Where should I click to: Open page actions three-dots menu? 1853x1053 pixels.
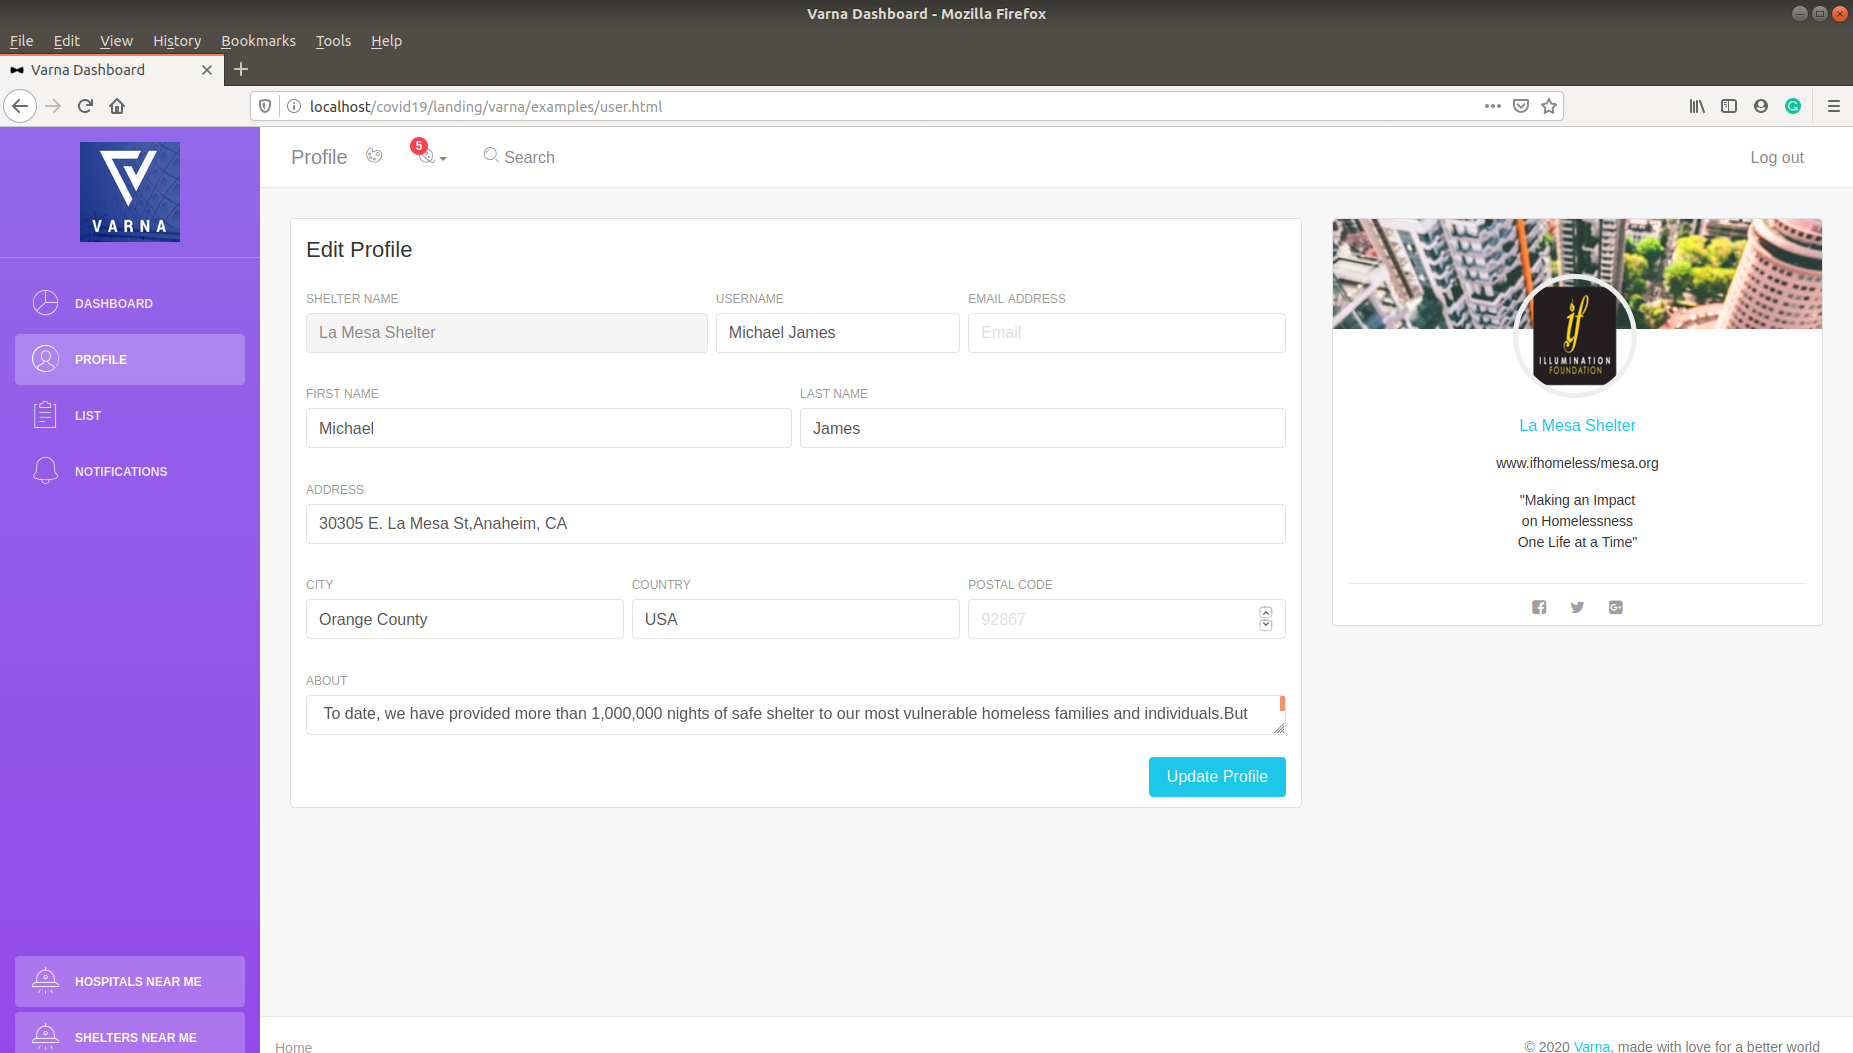(1493, 106)
